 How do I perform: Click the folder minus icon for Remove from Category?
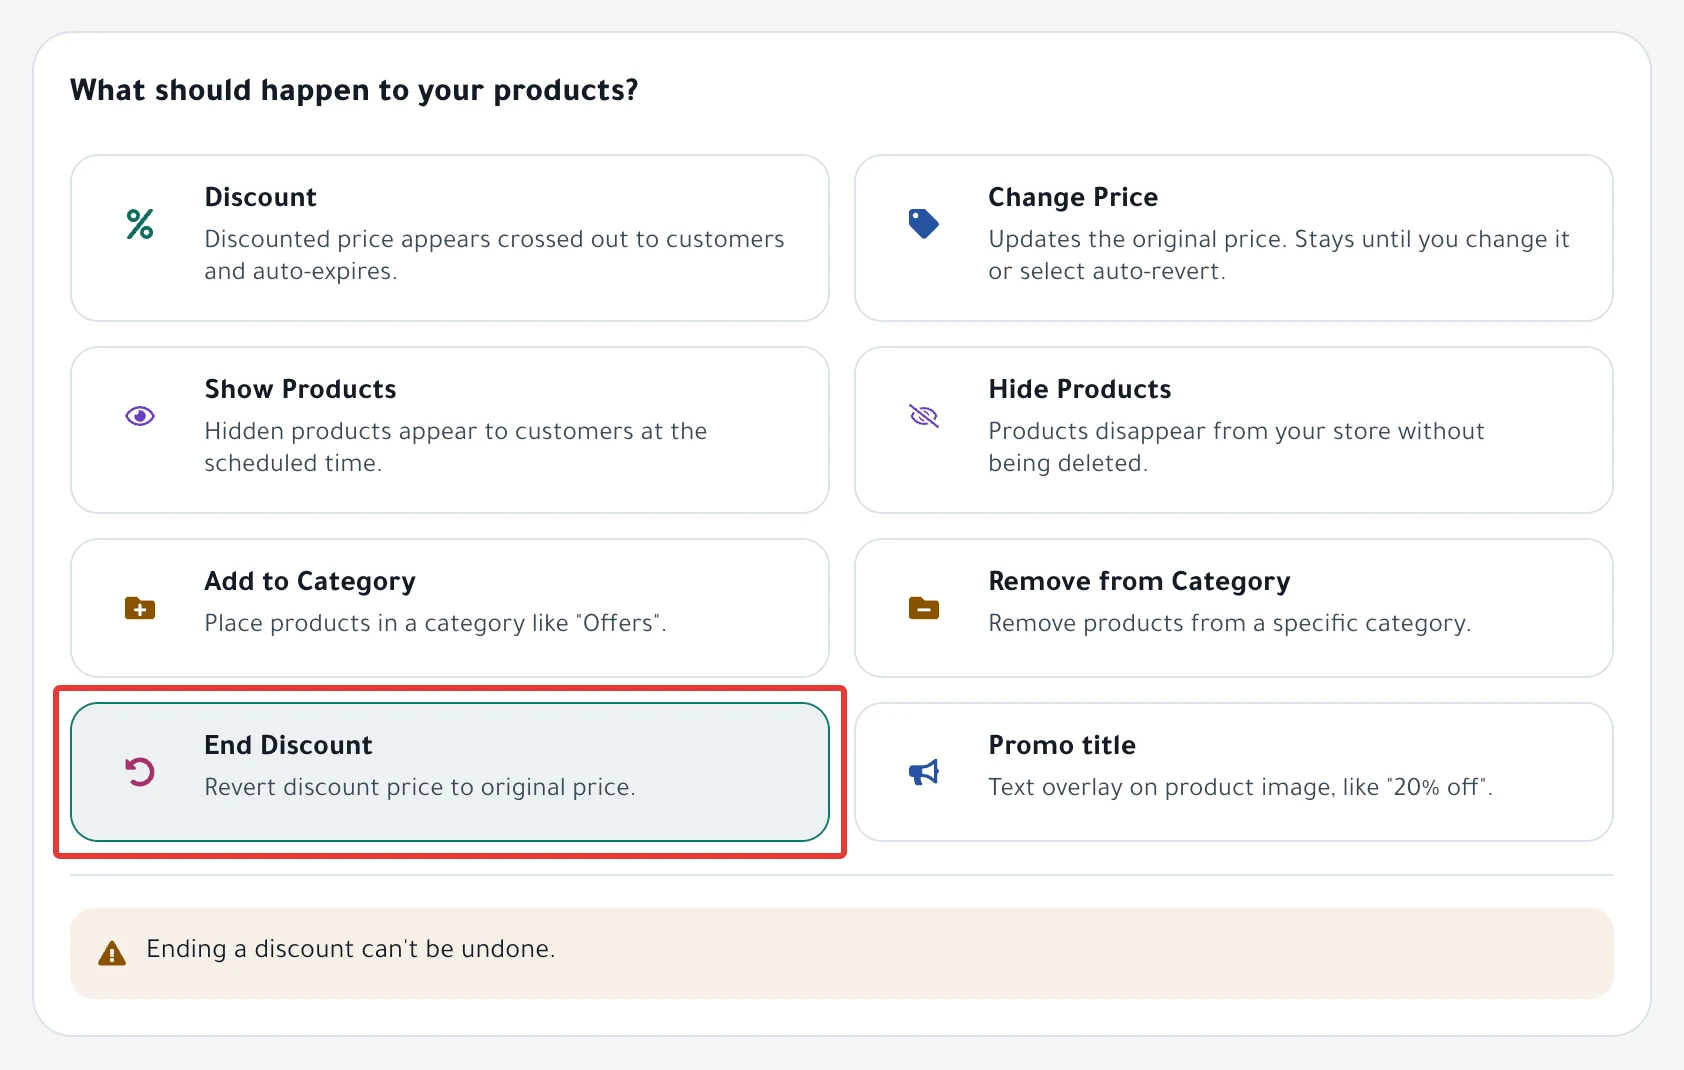tap(924, 608)
